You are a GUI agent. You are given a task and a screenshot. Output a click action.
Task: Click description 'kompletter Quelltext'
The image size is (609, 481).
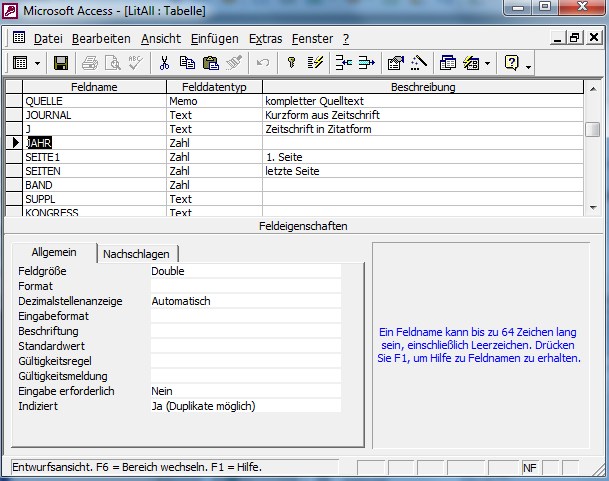(314, 101)
